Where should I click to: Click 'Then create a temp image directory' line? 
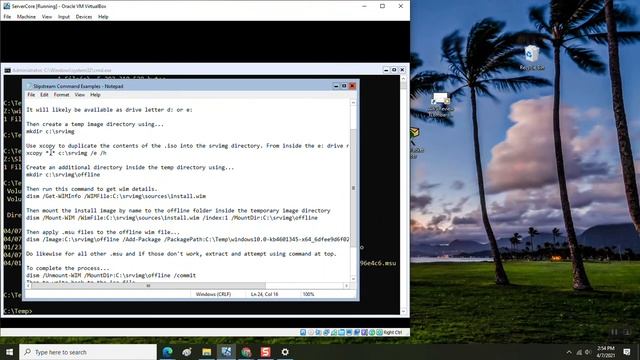pos(95,124)
